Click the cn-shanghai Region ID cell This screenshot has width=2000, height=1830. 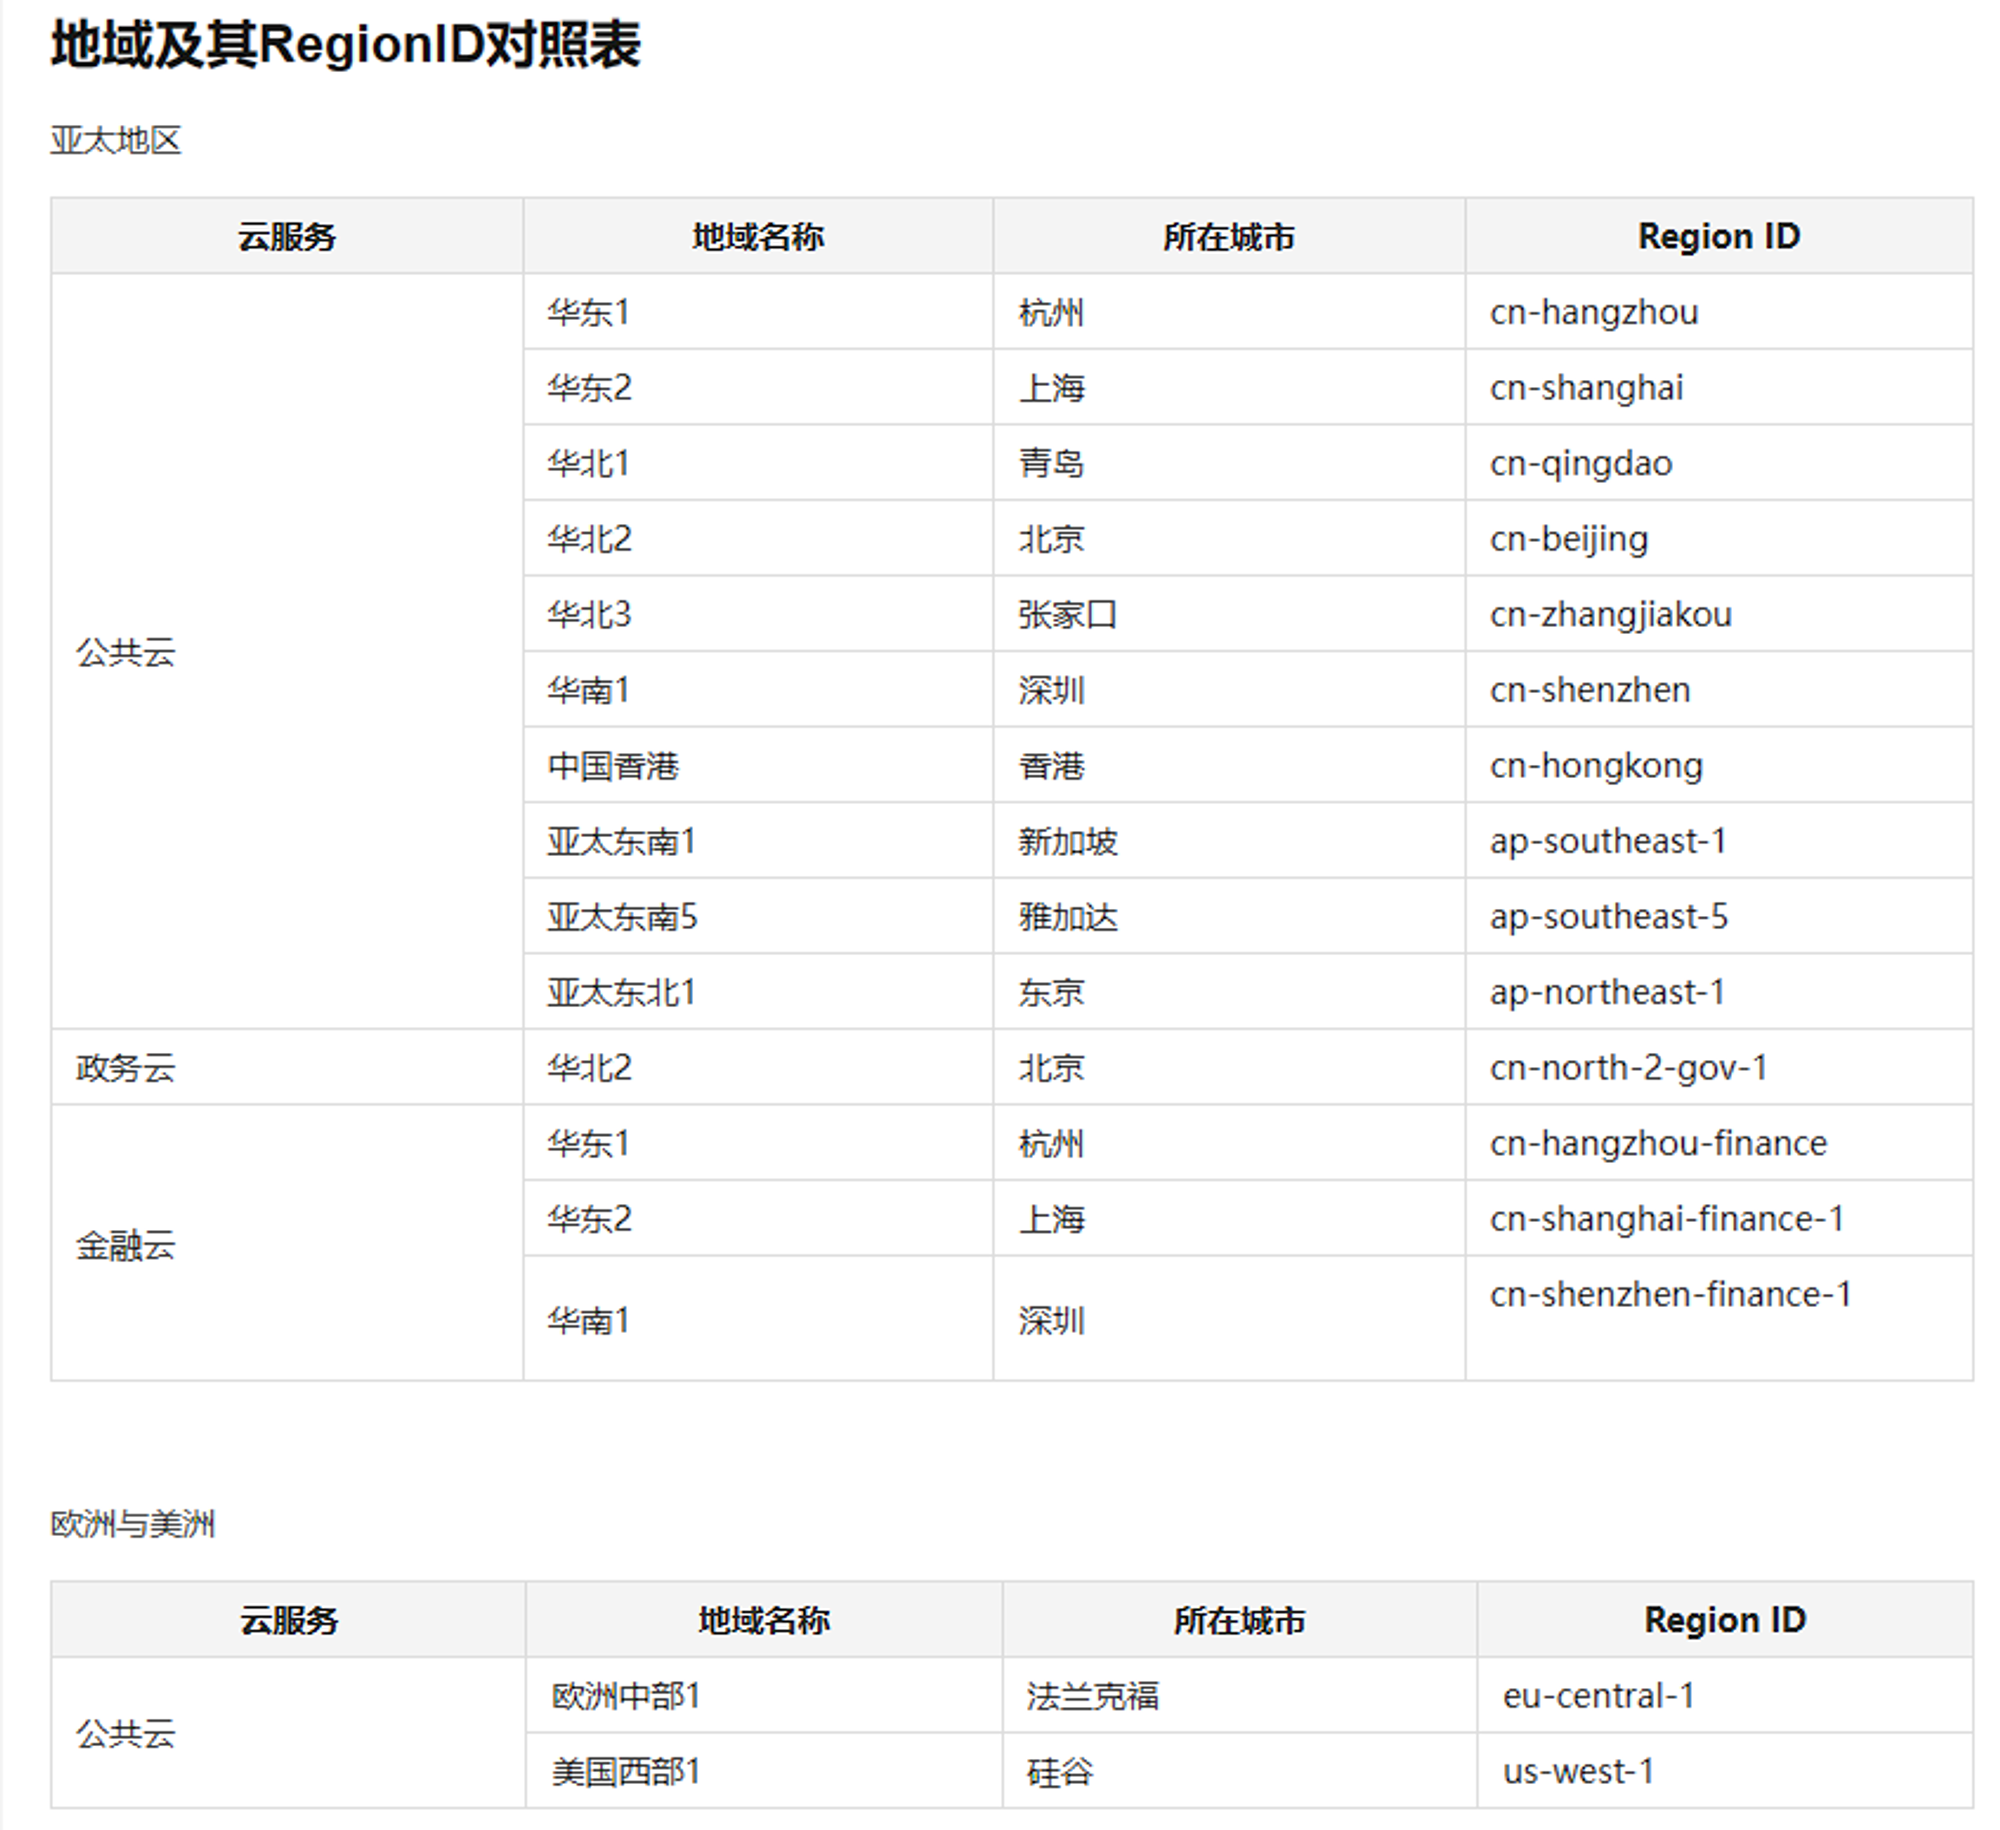pyautogui.click(x=1719, y=387)
